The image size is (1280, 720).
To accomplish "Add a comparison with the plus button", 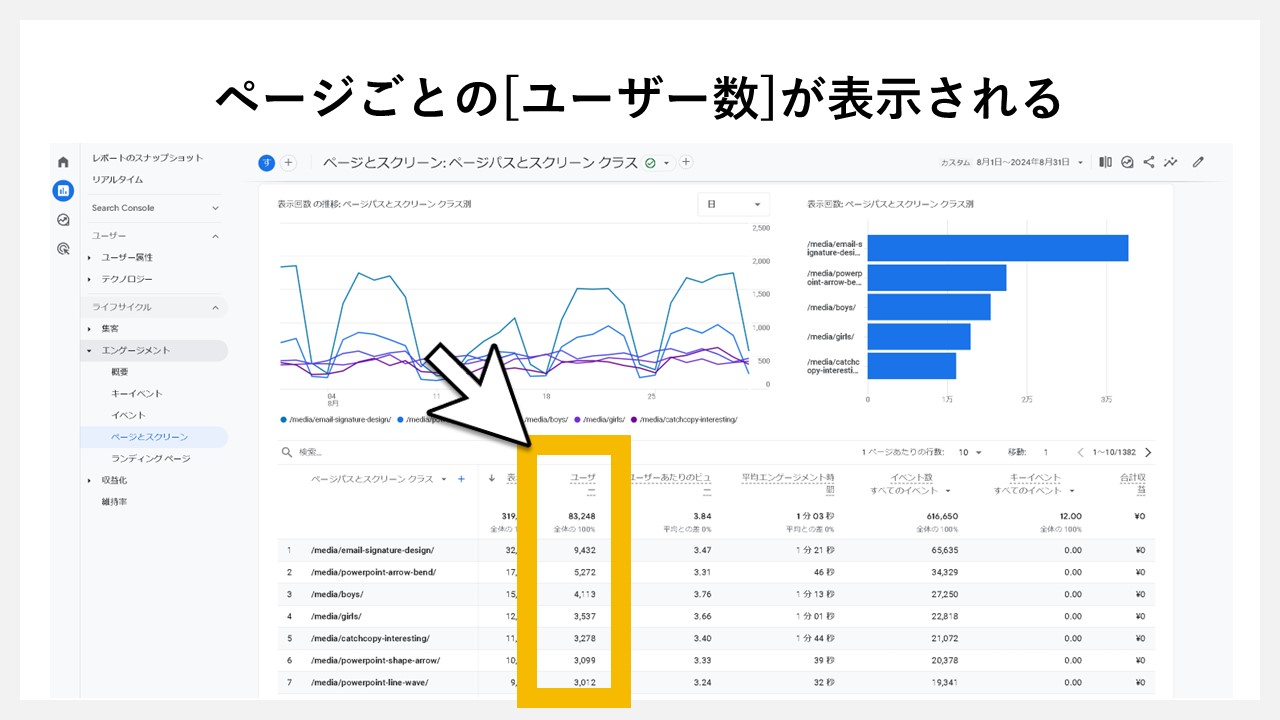I will click(x=289, y=162).
